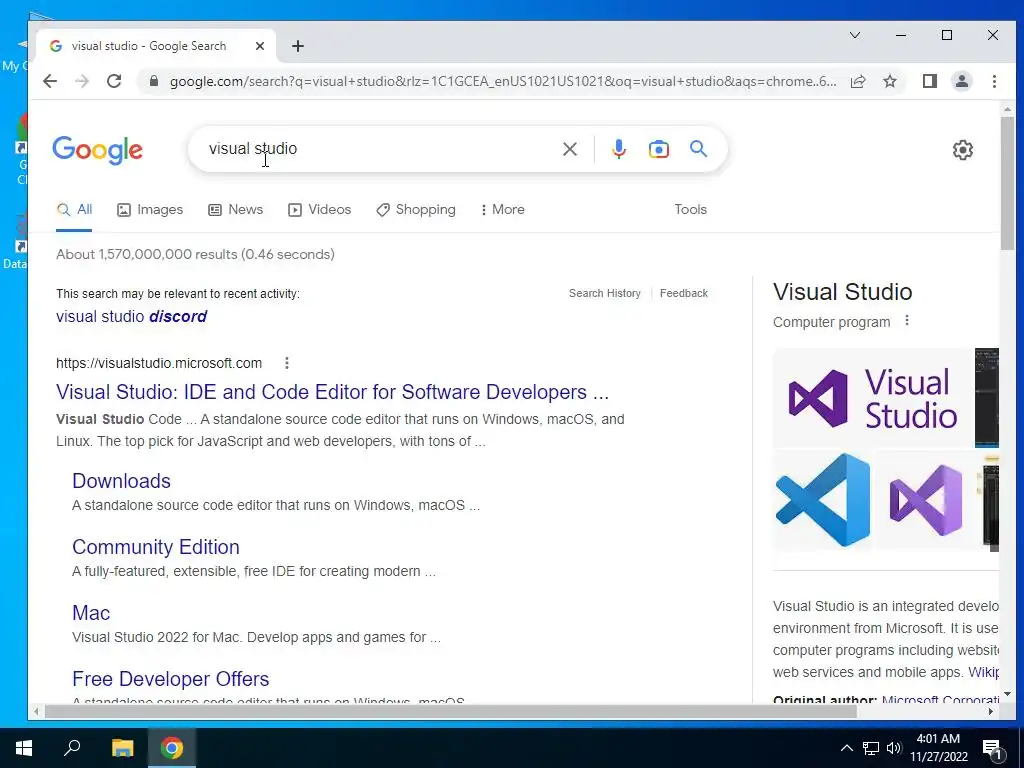Viewport: 1024px width, 768px height.
Task: Click the Google logo
Action: tap(97, 150)
